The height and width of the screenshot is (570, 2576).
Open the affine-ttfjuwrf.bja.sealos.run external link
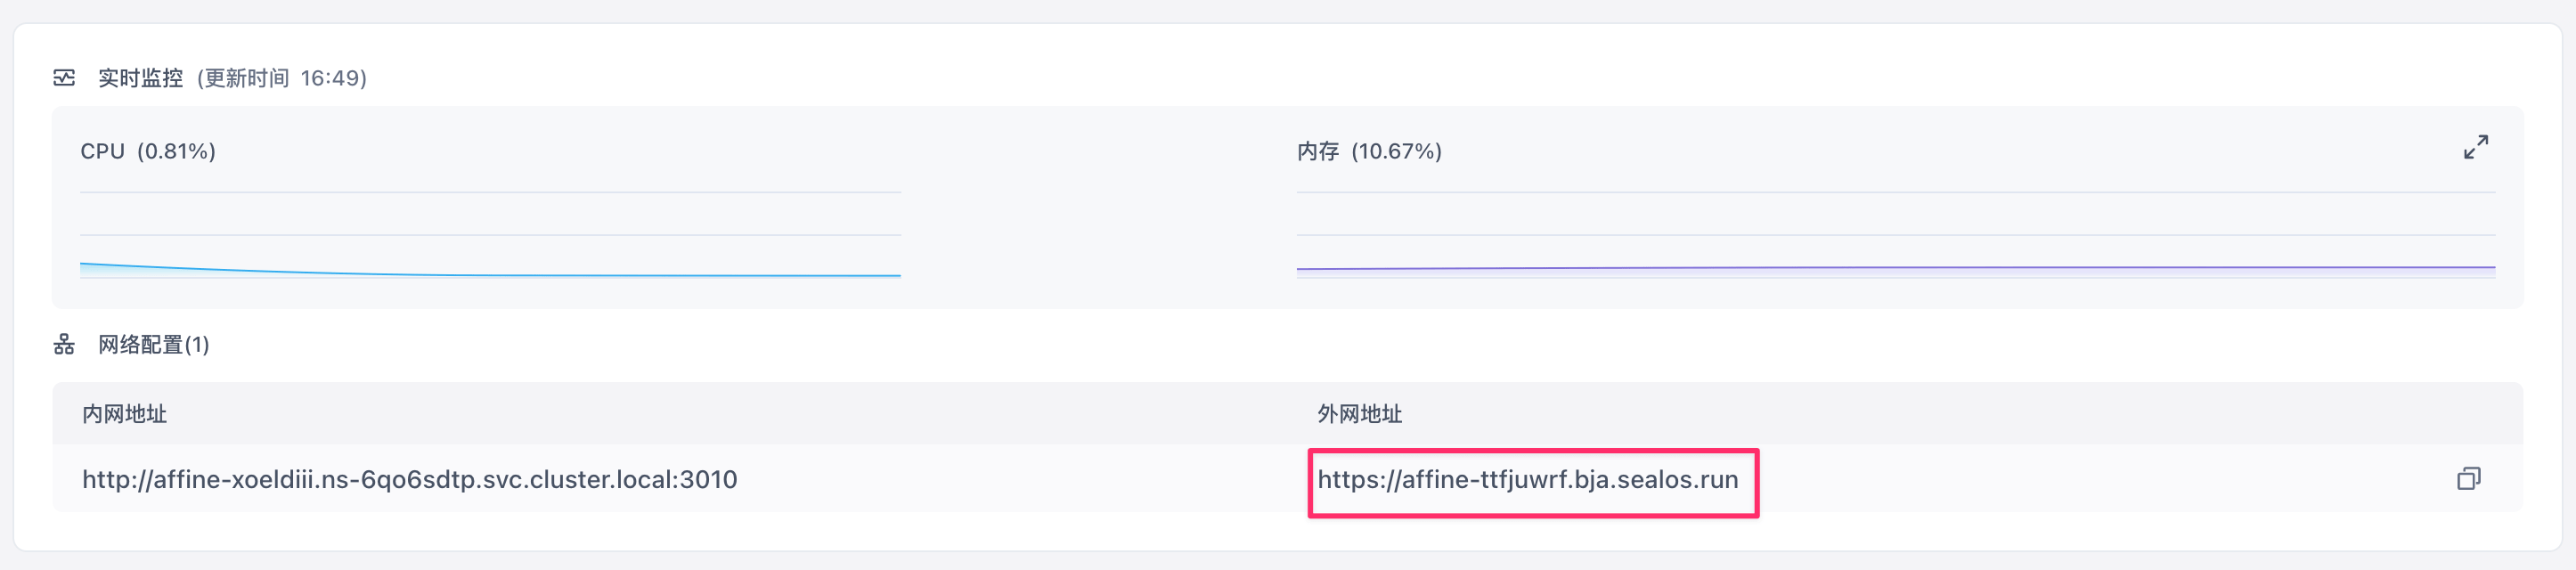[x=1527, y=480]
